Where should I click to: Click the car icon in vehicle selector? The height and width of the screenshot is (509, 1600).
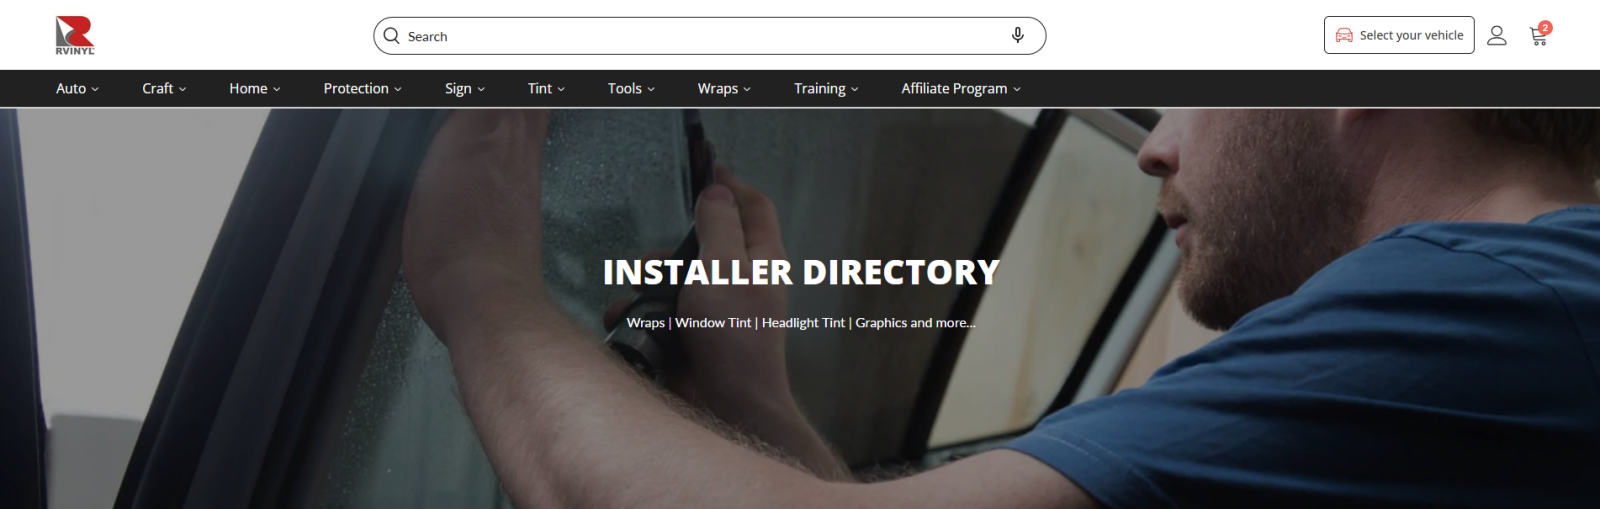1344,35
